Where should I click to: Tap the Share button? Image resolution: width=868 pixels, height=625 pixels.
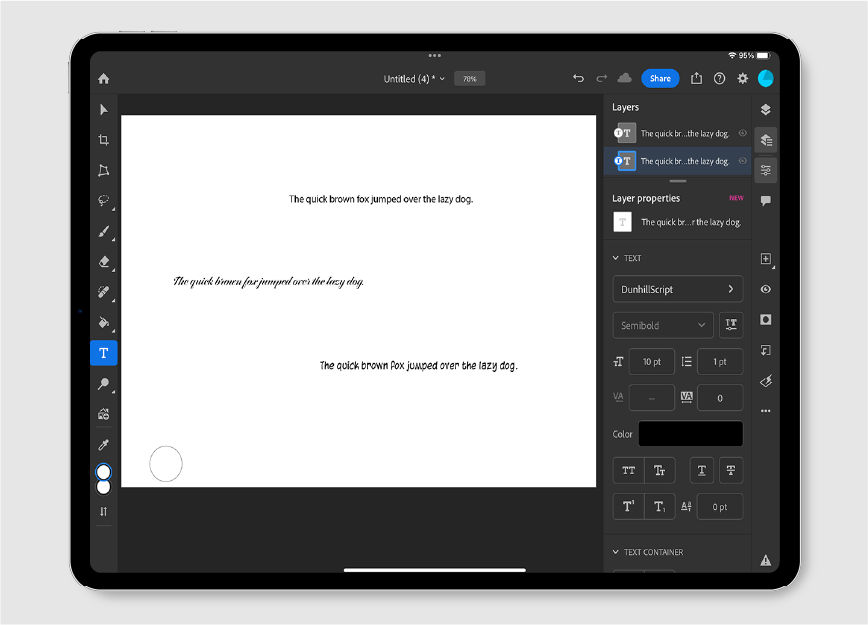coord(660,78)
